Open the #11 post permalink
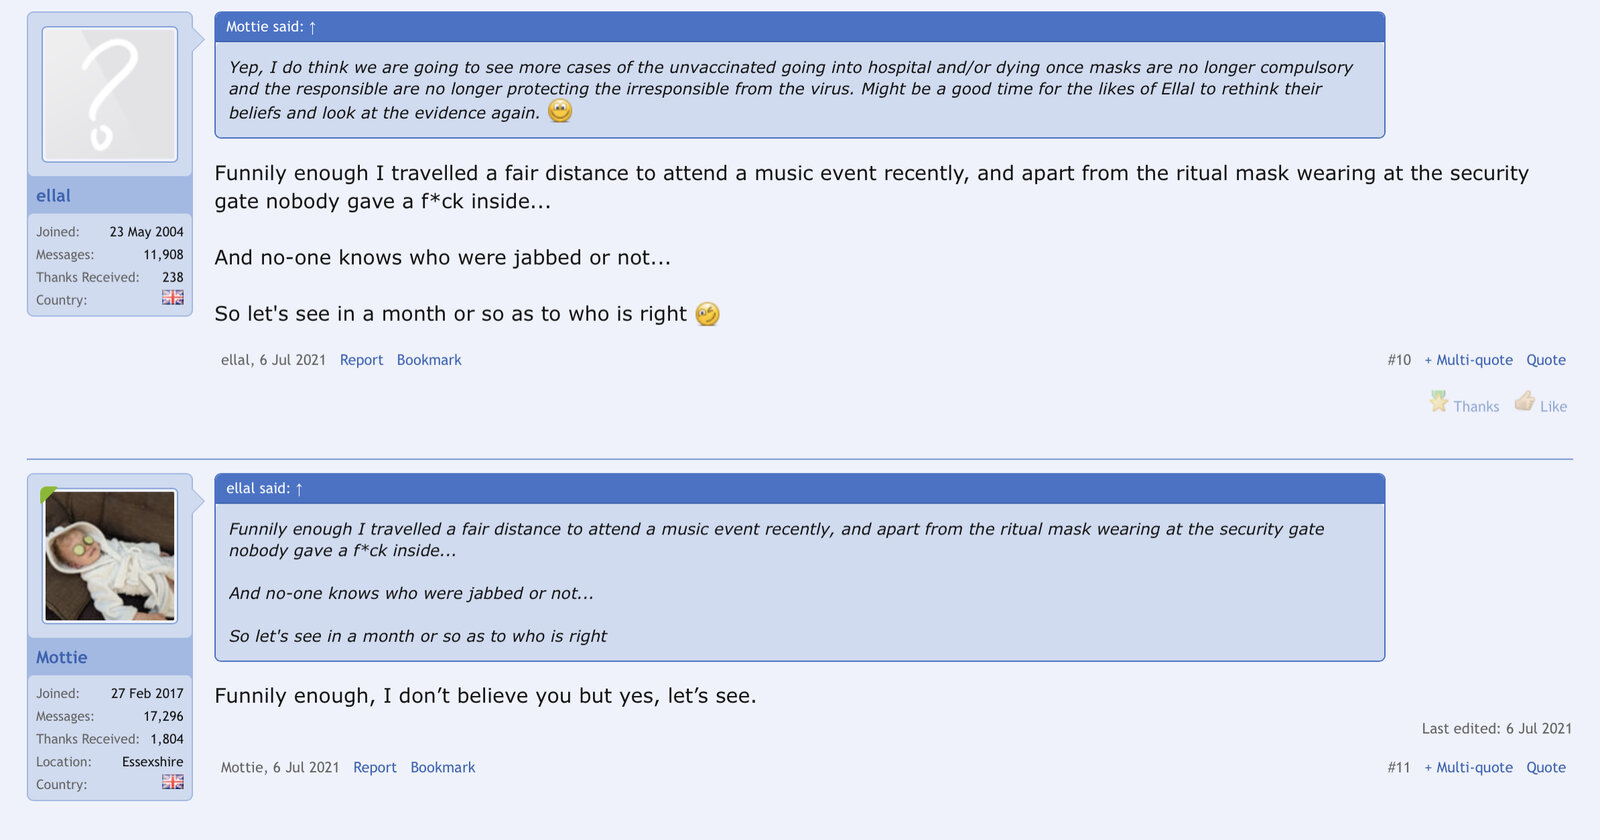 (x=1398, y=768)
